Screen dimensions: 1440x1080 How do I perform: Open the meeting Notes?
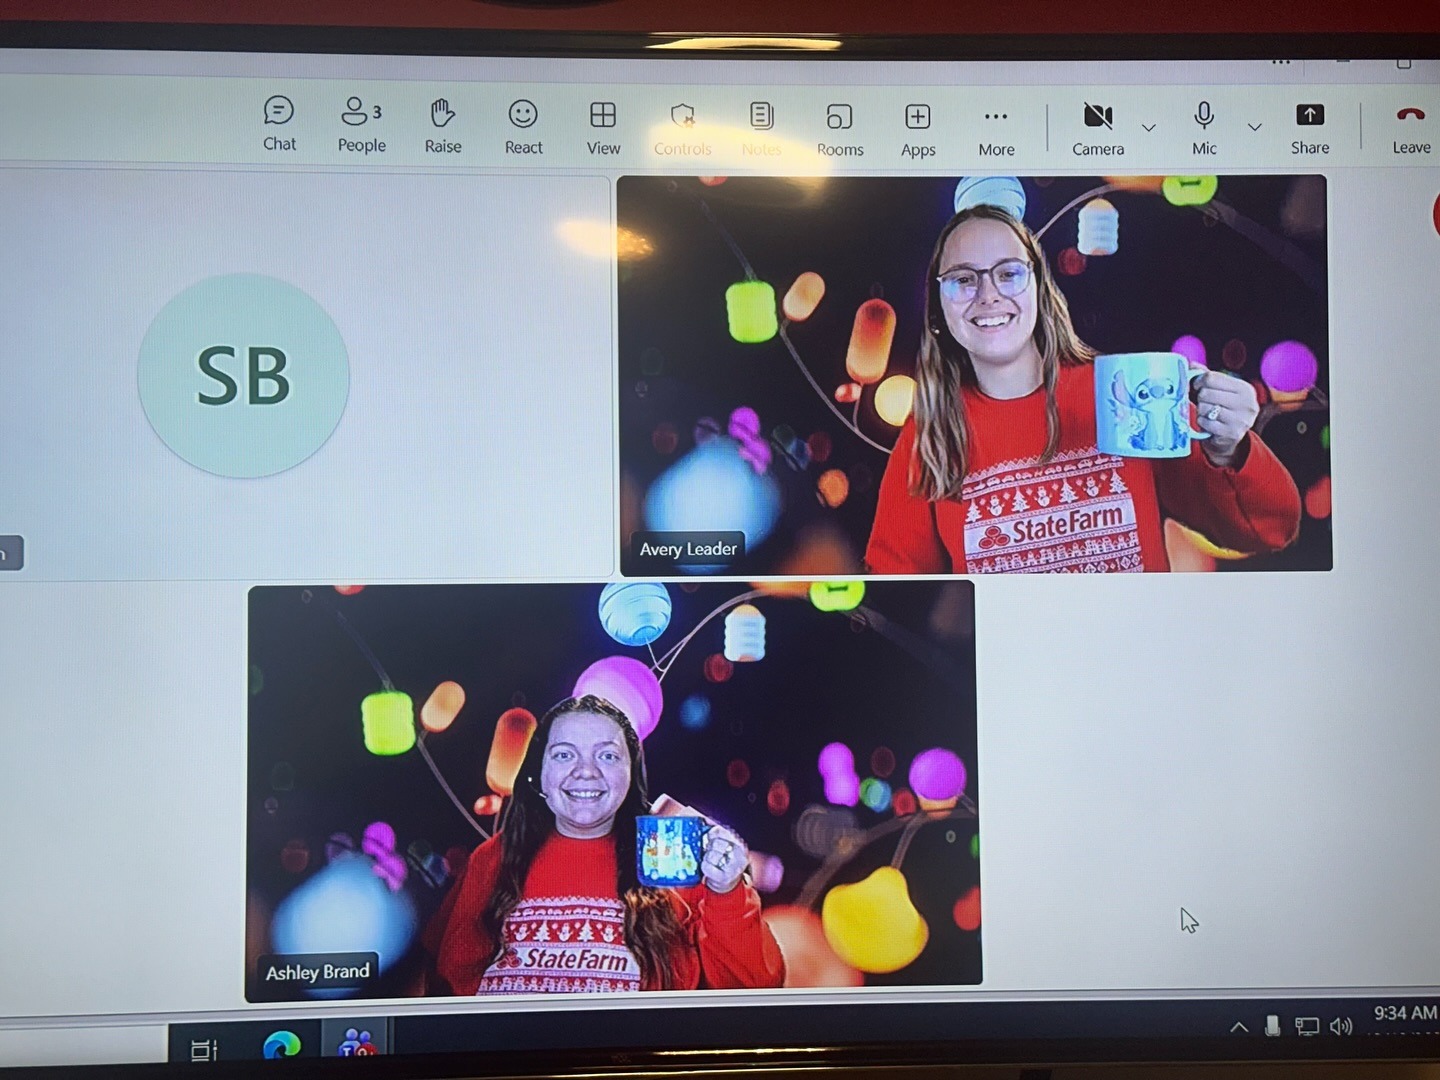pos(761,129)
